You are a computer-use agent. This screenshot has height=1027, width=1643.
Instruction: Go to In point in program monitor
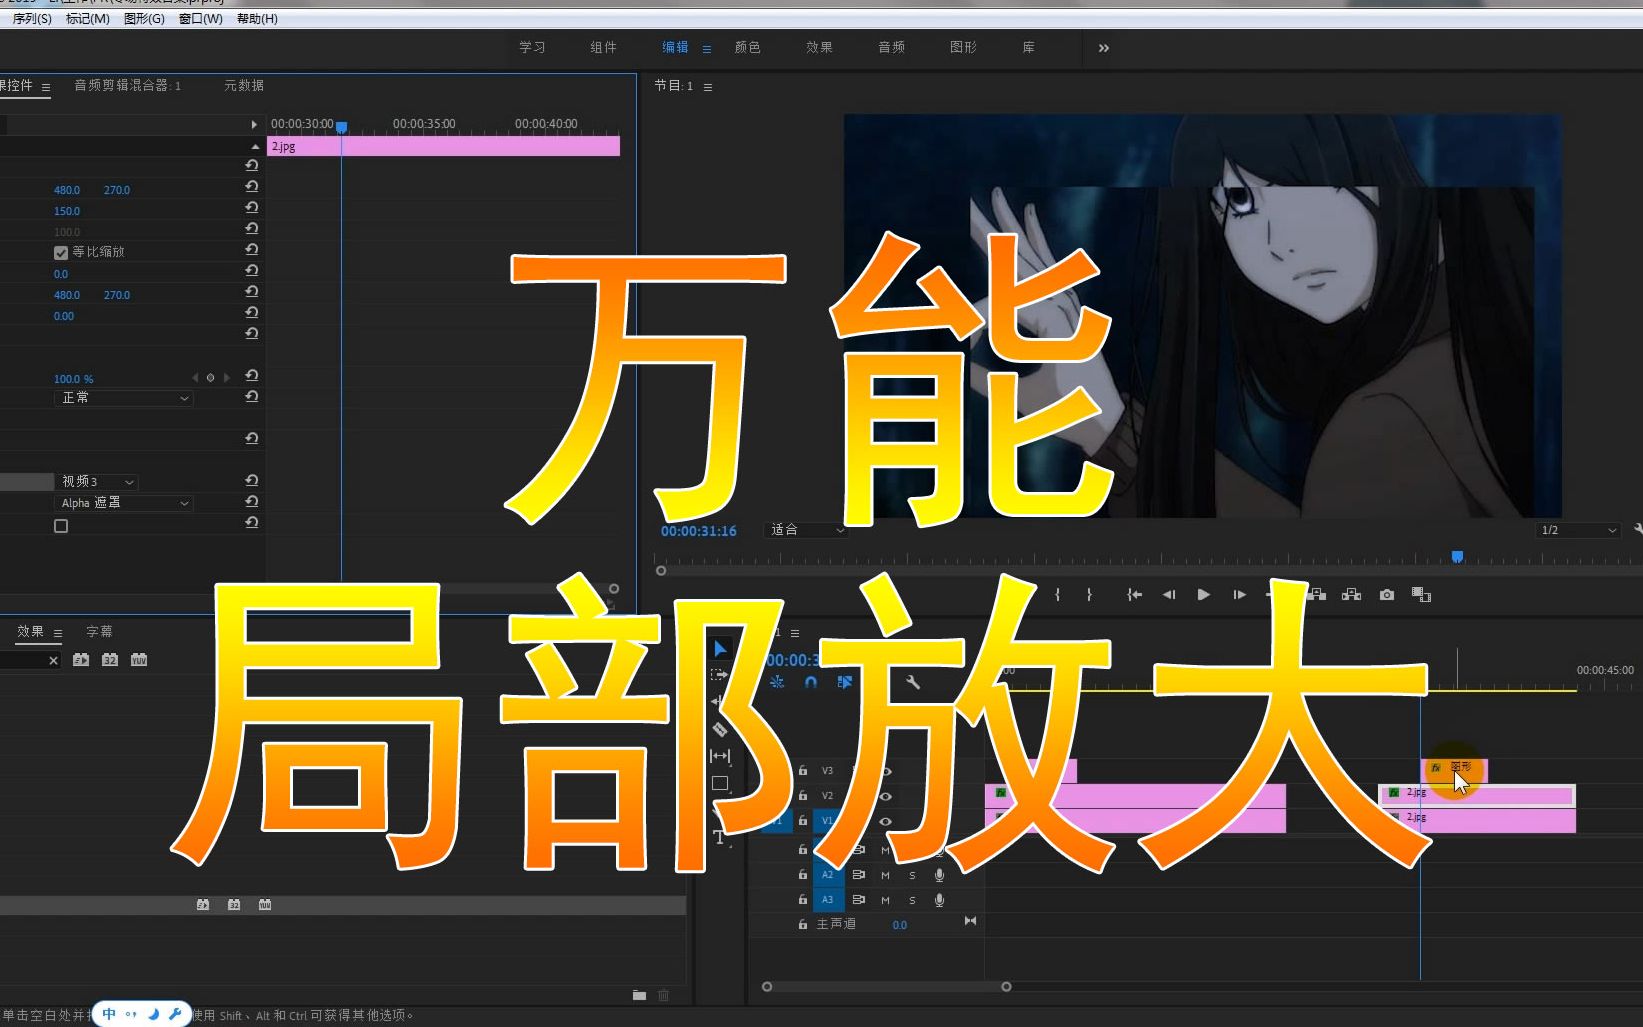[1134, 594]
